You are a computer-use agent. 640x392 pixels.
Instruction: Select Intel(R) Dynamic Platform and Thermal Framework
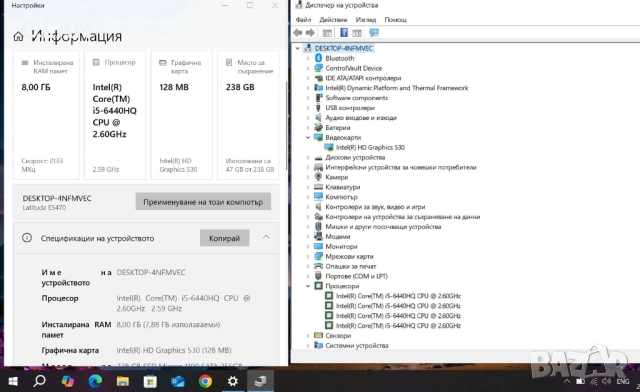point(396,88)
